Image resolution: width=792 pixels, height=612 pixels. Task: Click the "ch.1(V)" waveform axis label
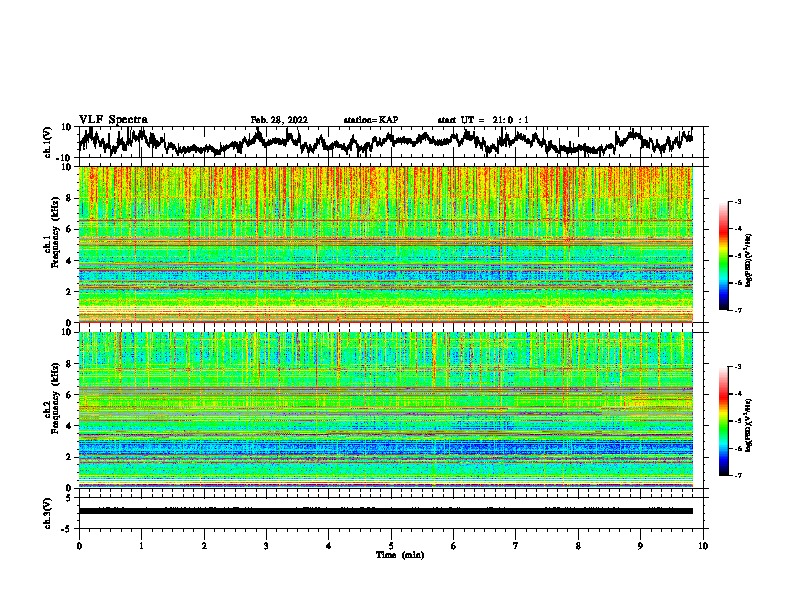click(48, 142)
